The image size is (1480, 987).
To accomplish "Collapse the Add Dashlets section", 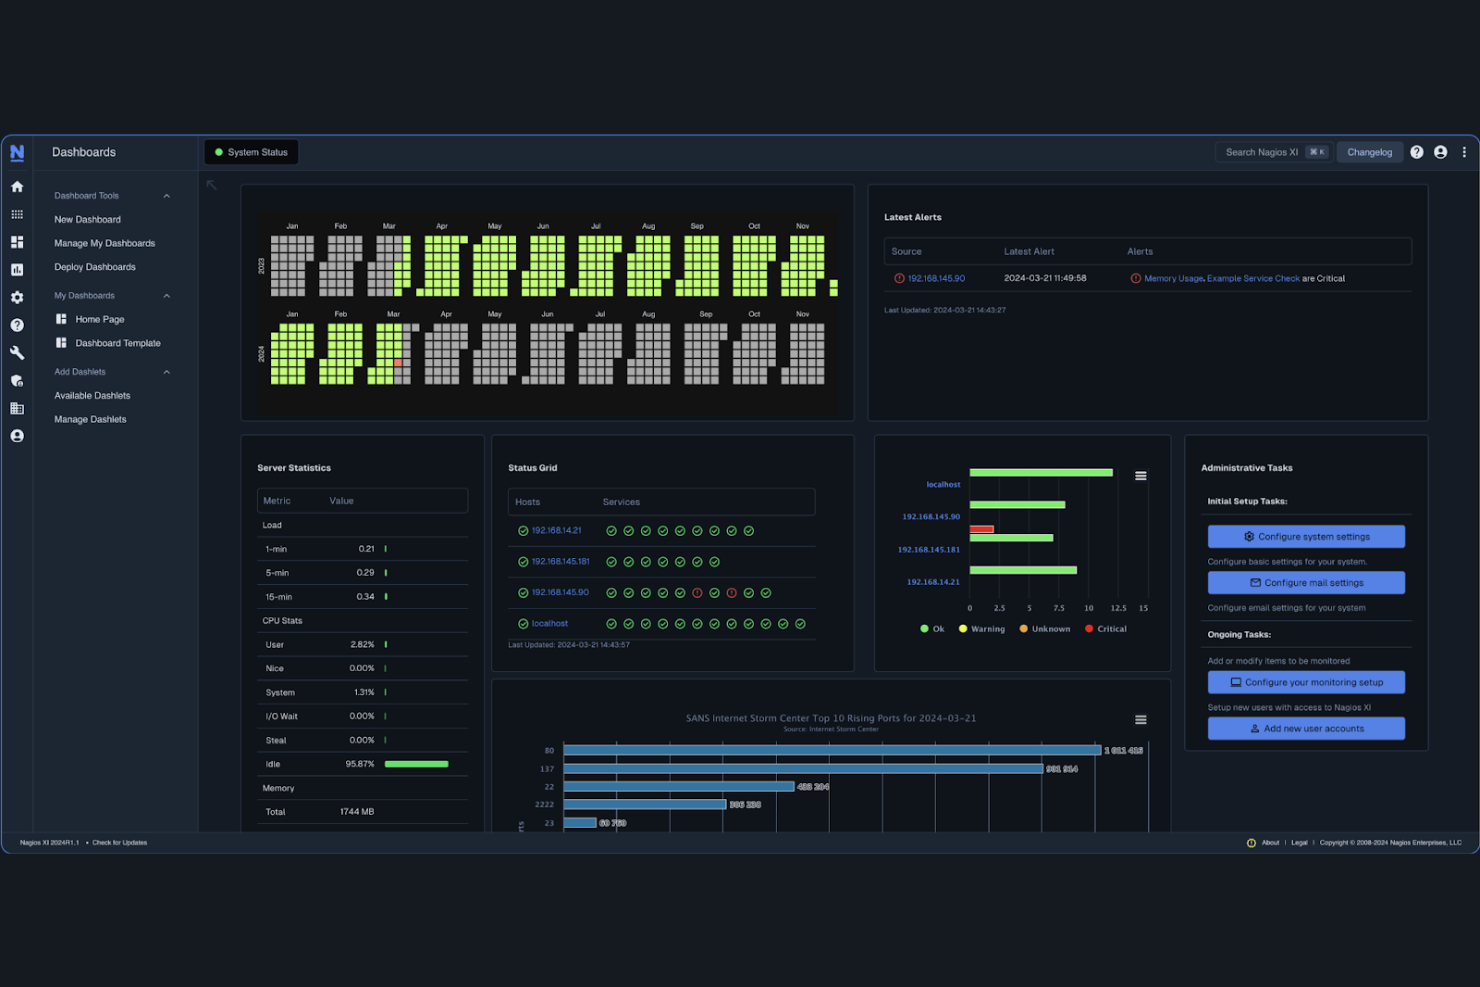I will tap(167, 371).
